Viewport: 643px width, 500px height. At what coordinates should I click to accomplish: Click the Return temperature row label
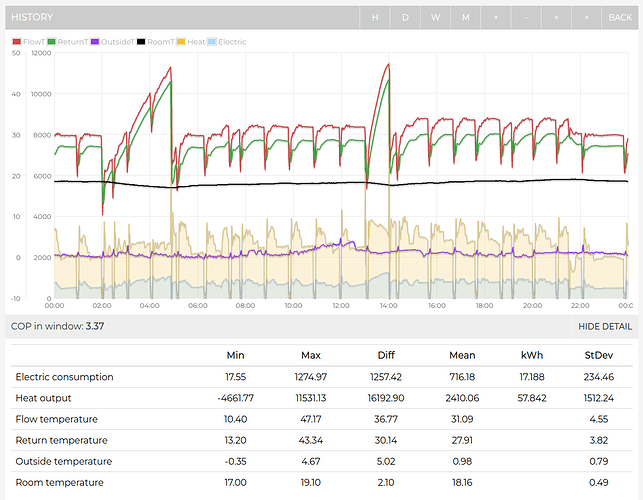pos(62,440)
